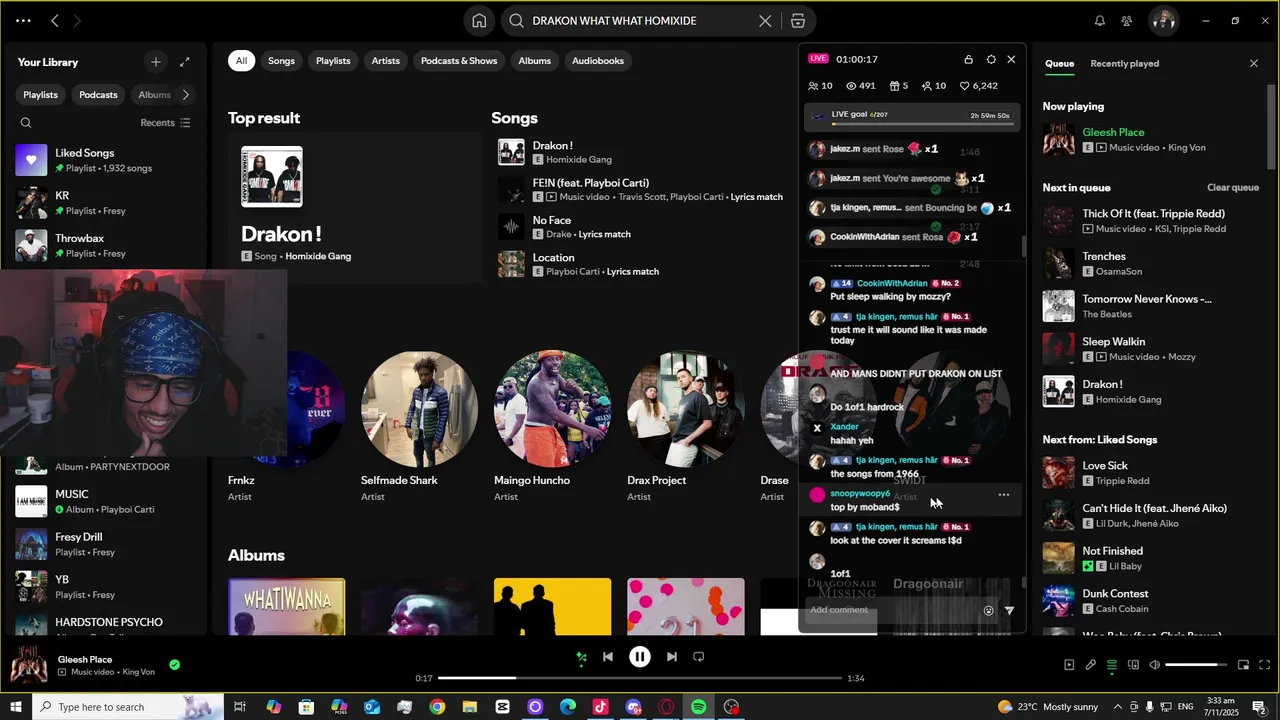
Task: Open the notifications bell
Action: click(1100, 21)
